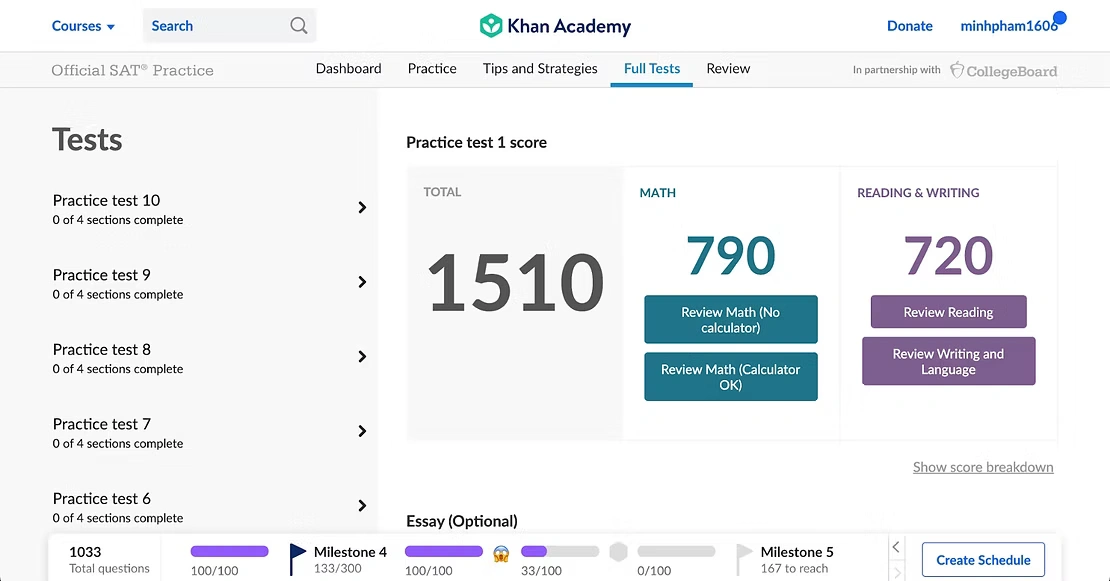Click the Practice test 8 title

[x=101, y=350]
